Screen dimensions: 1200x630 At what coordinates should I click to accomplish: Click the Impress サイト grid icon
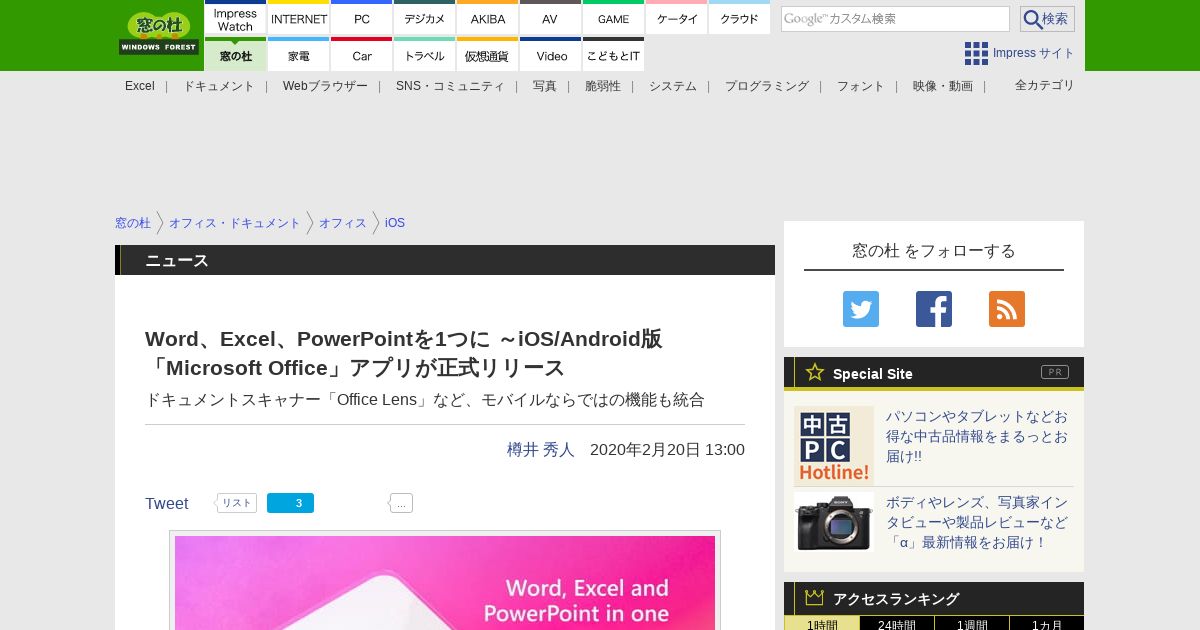pos(976,53)
